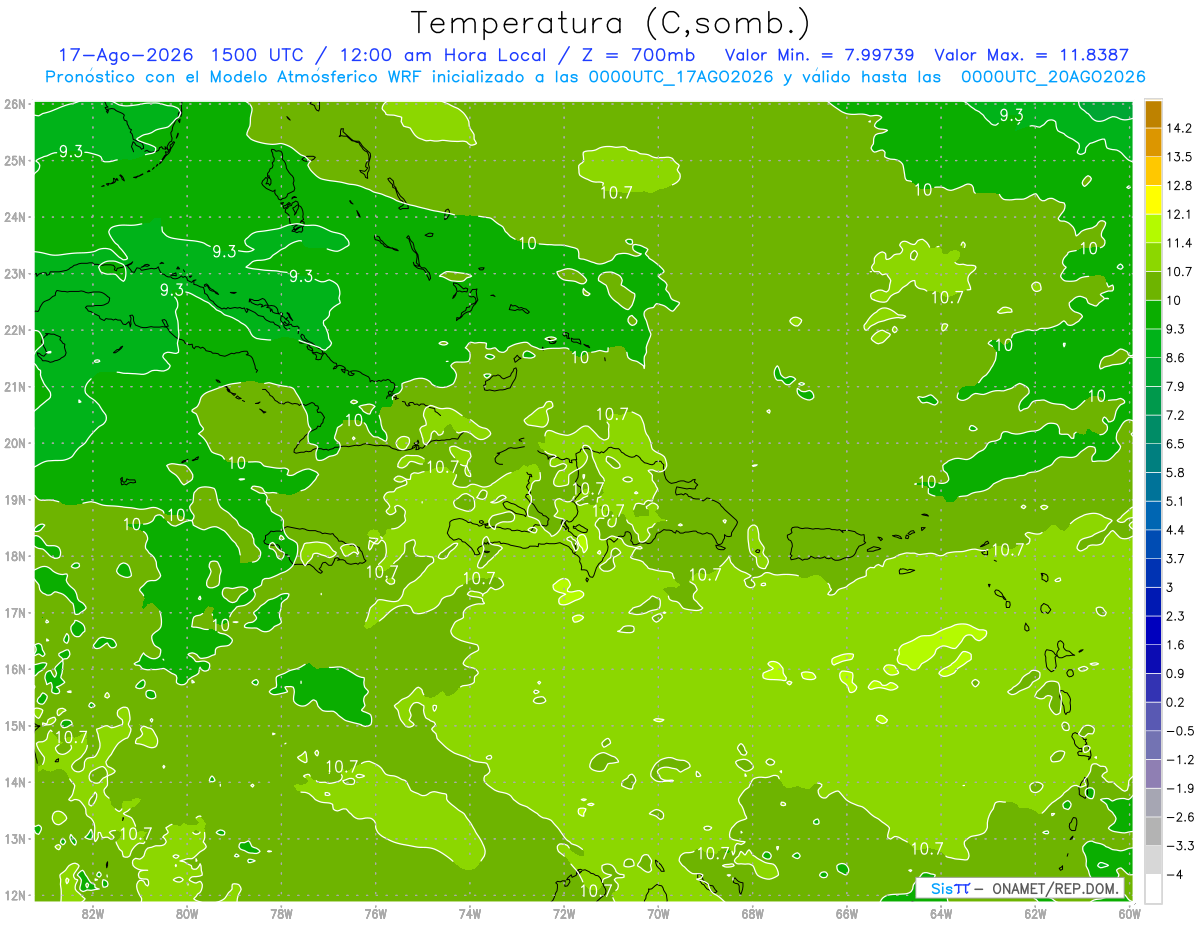Click the "7.9" color scale label
Screen dimensions: 1200x927
pyautogui.click(x=1176, y=387)
